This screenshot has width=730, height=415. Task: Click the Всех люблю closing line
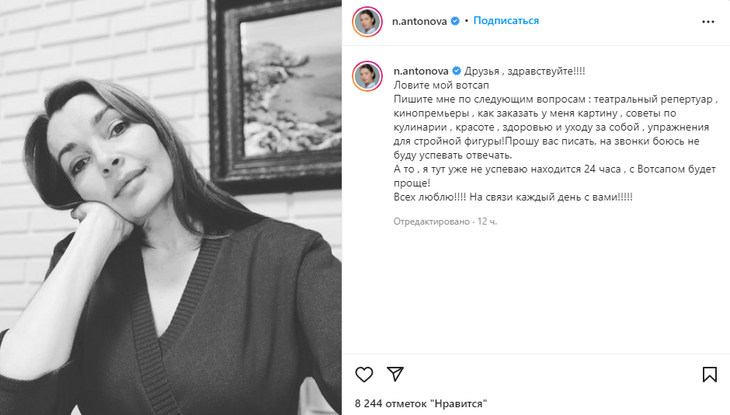click(513, 197)
